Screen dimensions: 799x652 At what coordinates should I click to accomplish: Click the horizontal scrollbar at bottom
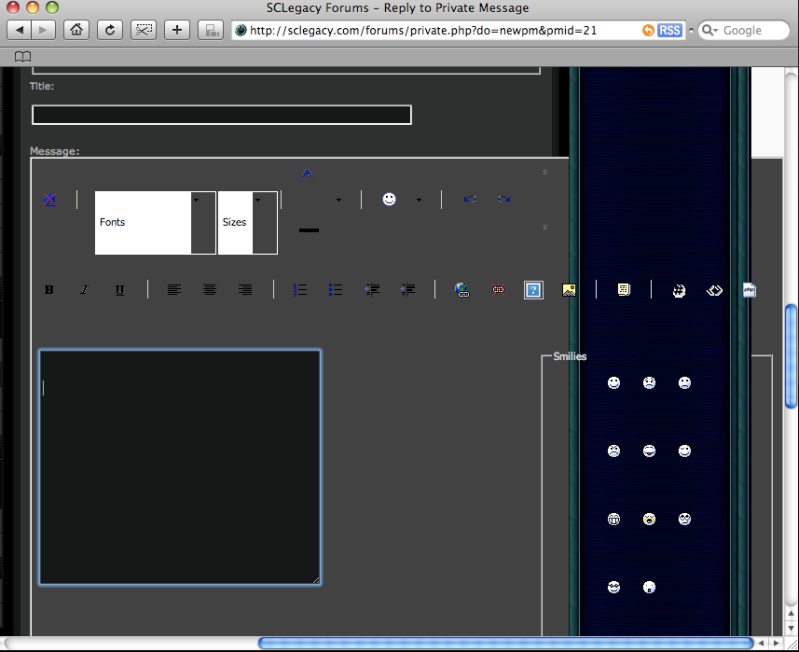(505, 643)
